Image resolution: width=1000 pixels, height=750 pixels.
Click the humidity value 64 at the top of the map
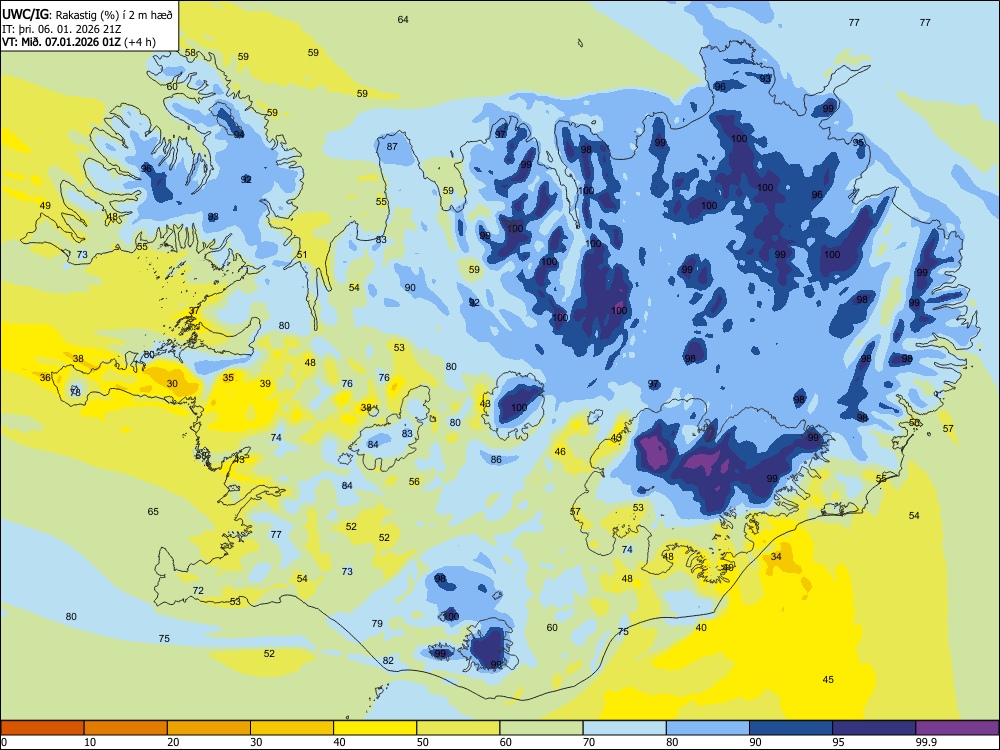click(x=403, y=20)
